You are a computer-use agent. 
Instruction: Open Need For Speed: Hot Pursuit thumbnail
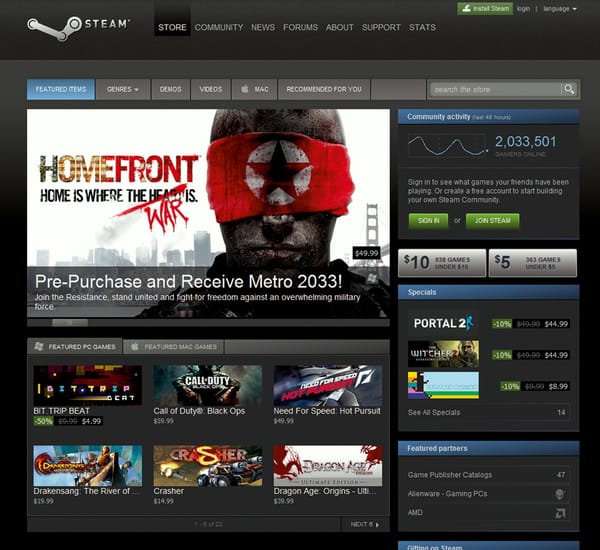click(x=328, y=385)
